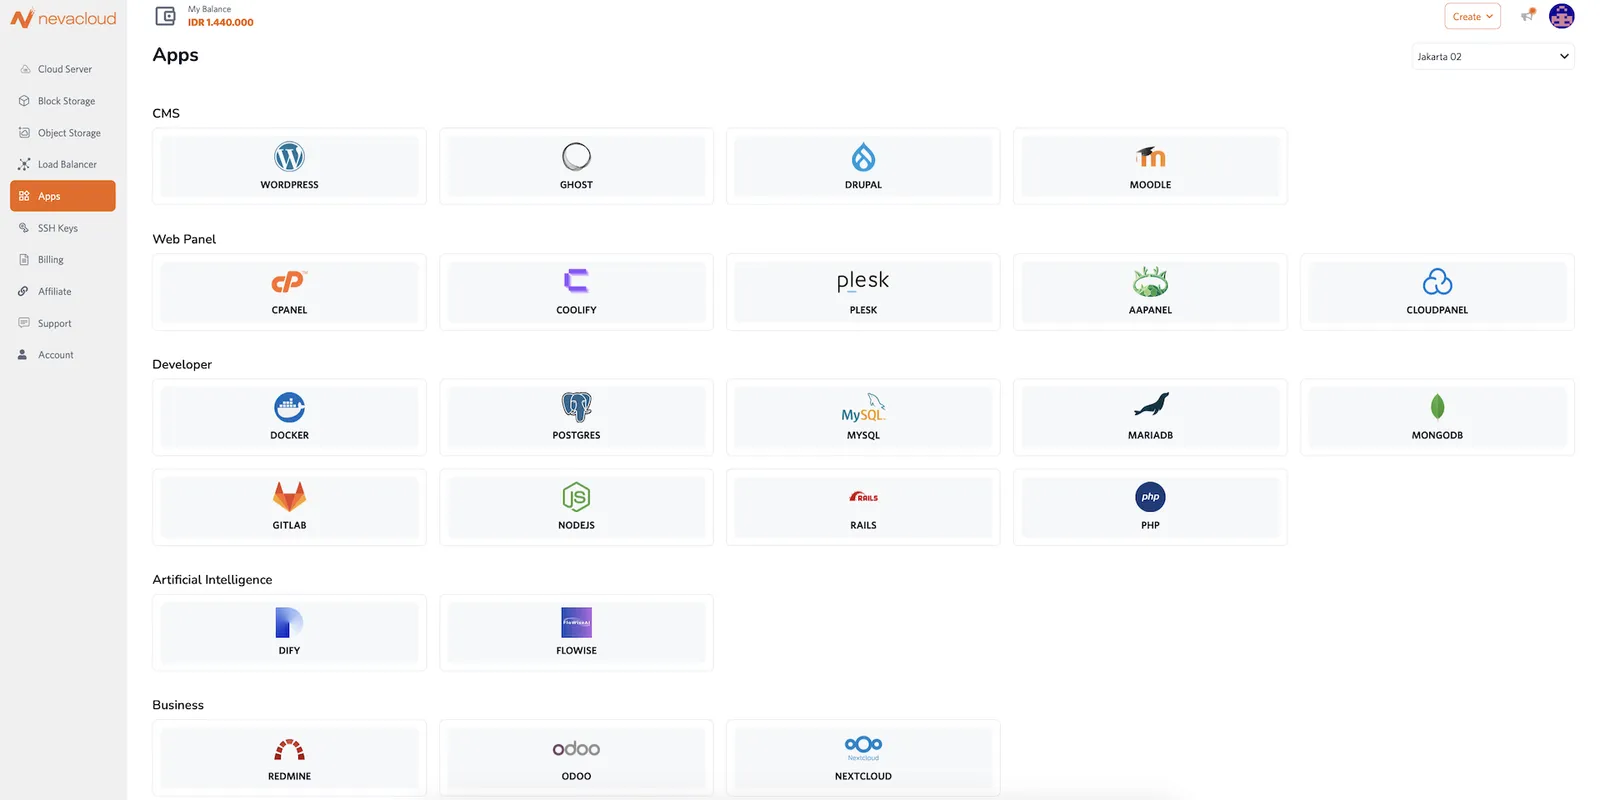Open the Billing sidebar item
Image resolution: width=1600 pixels, height=800 pixels.
tap(50, 260)
